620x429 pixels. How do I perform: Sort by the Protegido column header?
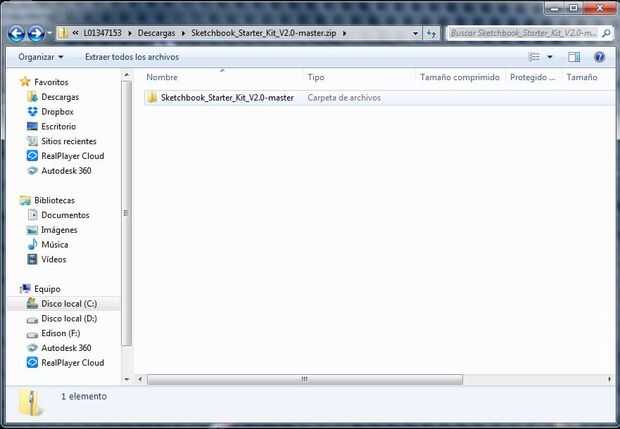[533, 77]
